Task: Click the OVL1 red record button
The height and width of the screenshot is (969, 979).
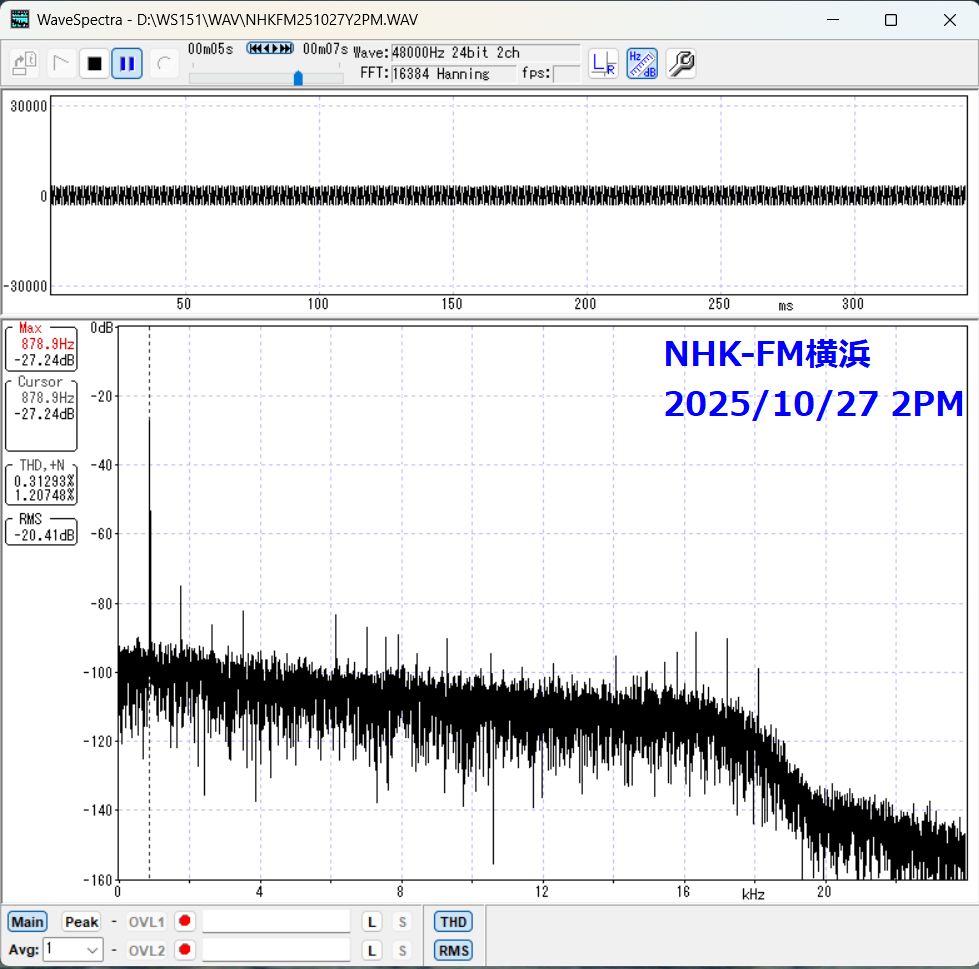Action: [x=184, y=921]
